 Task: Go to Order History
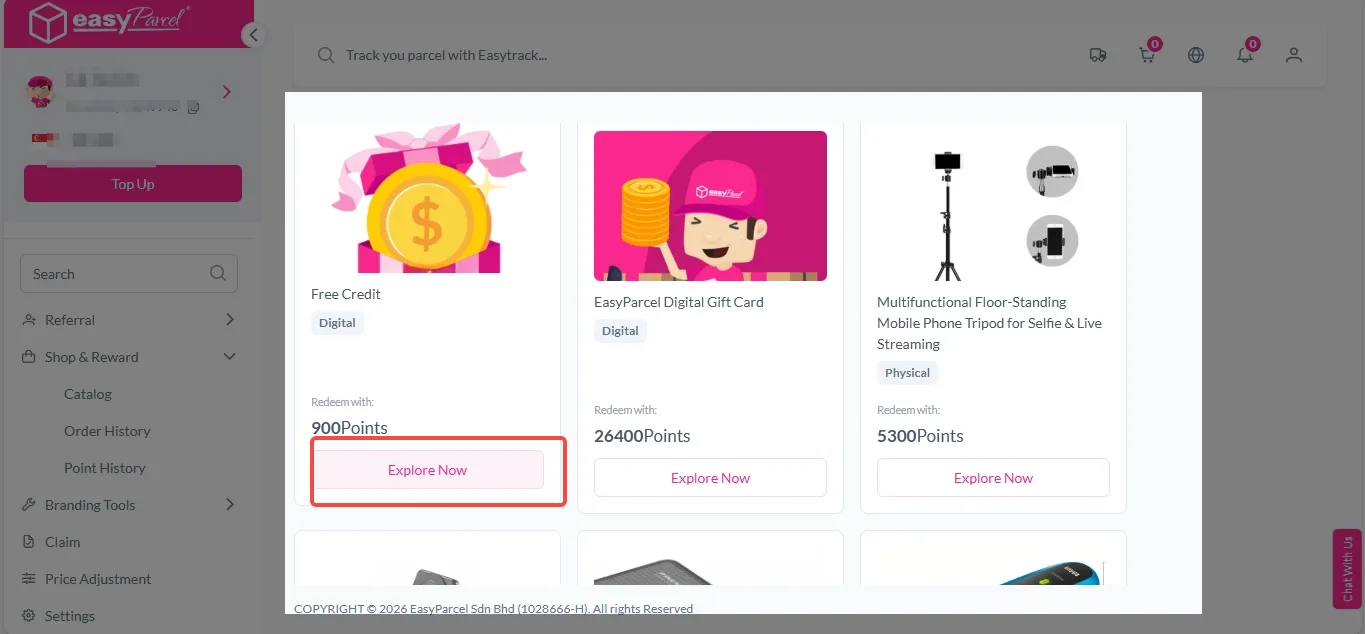[x=107, y=431]
